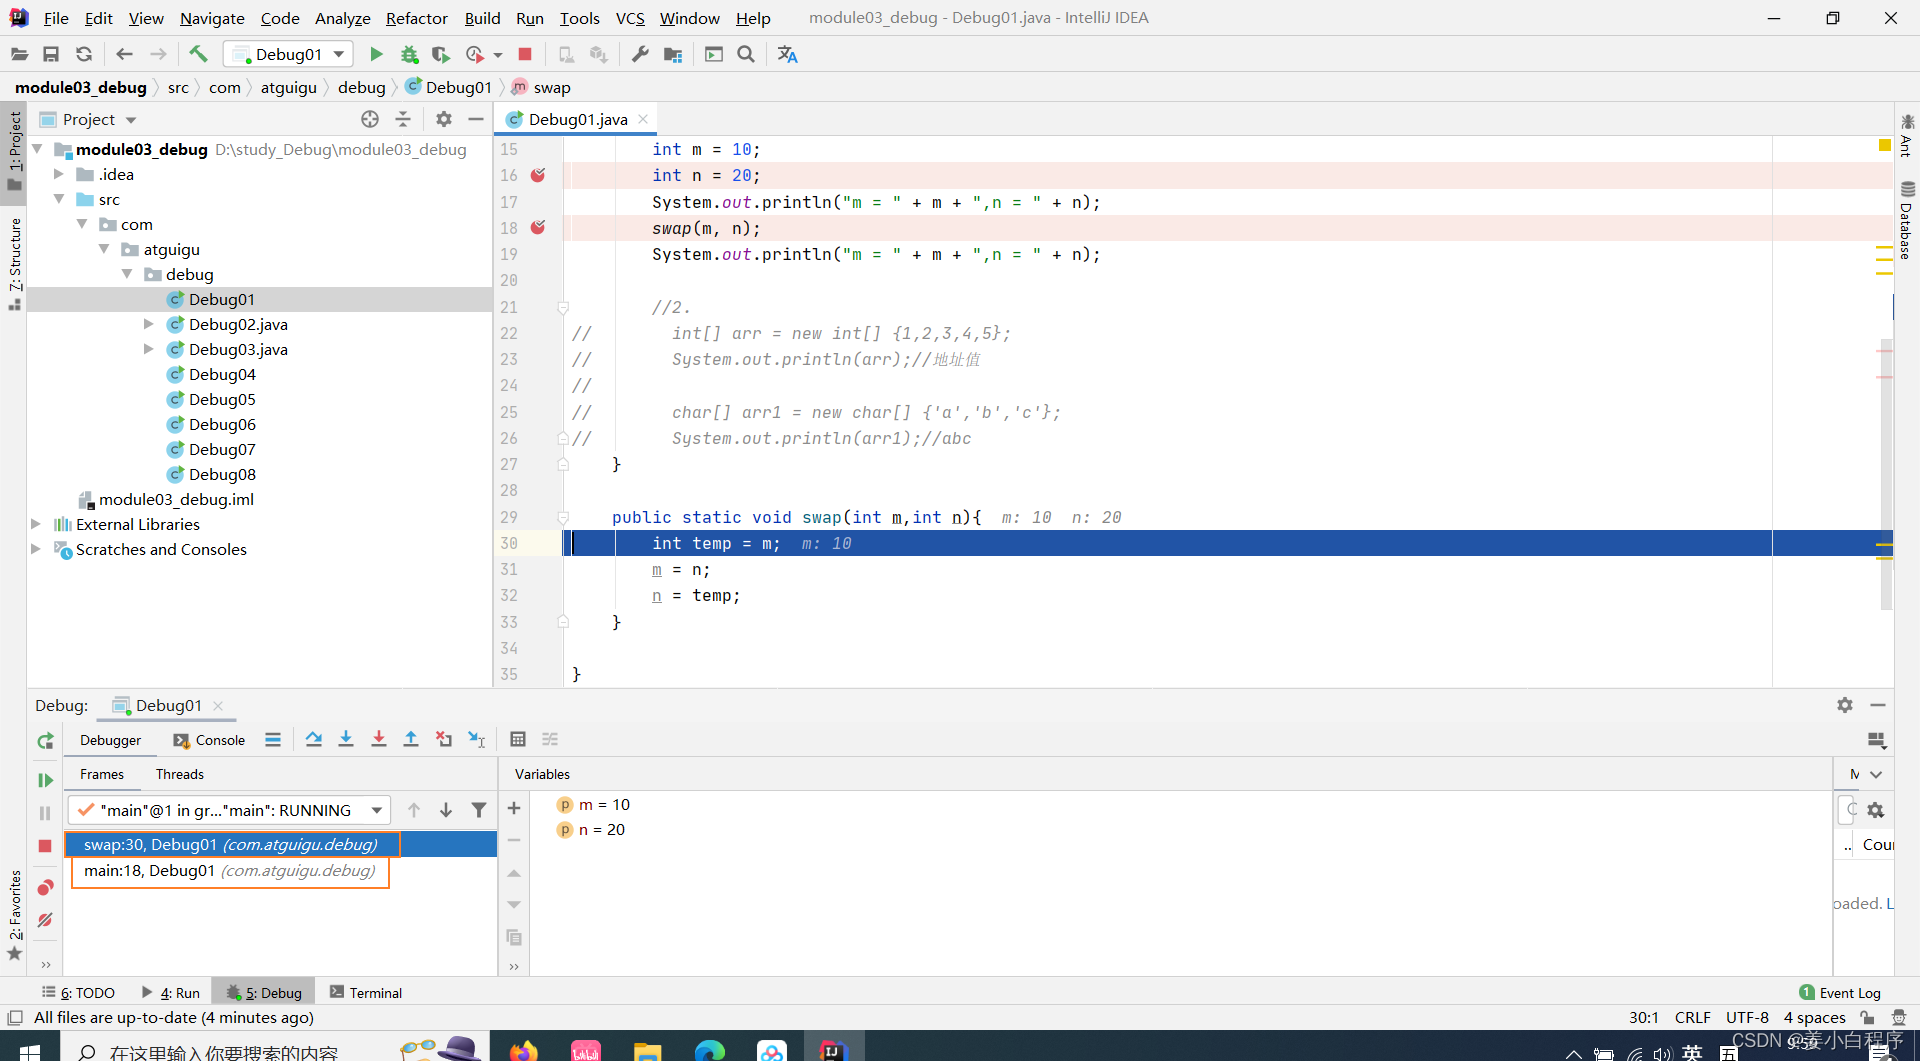Run Debug01 with green play button
1920x1061 pixels.
pyautogui.click(x=376, y=54)
